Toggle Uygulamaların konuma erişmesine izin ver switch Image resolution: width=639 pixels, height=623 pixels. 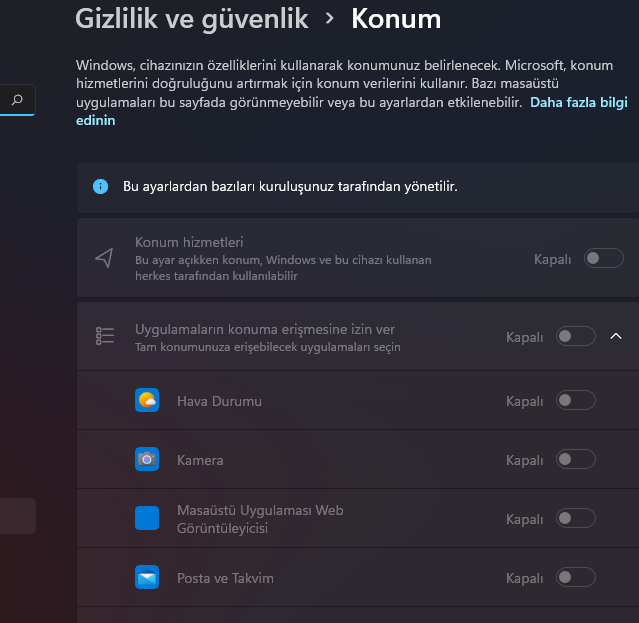(x=575, y=337)
